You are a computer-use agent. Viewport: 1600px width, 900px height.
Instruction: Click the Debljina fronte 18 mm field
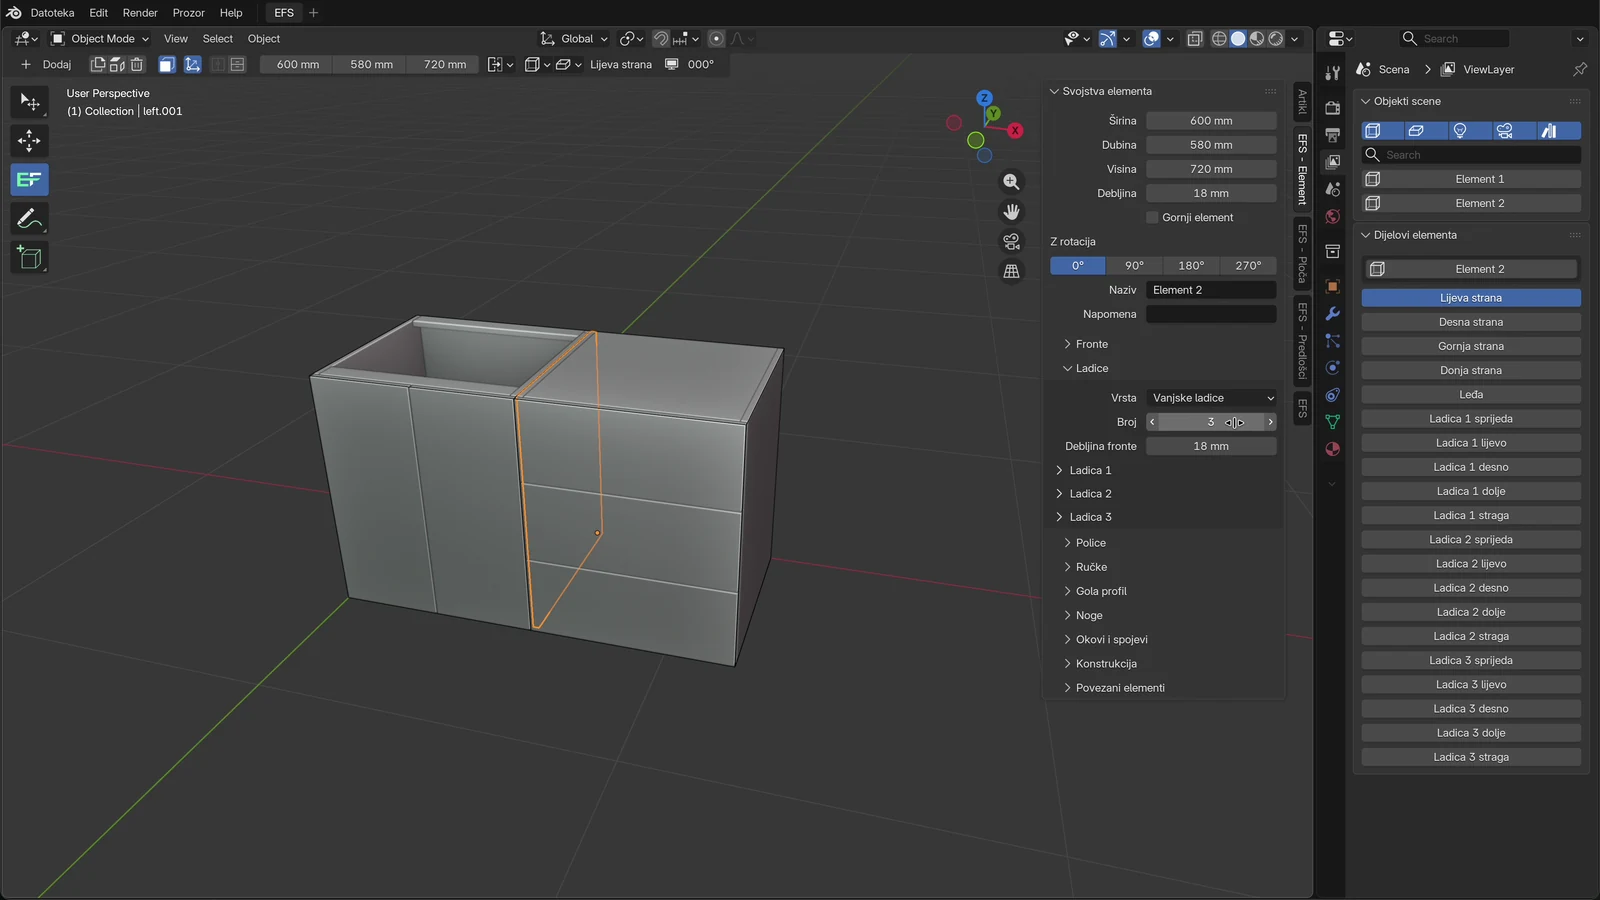pos(1211,447)
